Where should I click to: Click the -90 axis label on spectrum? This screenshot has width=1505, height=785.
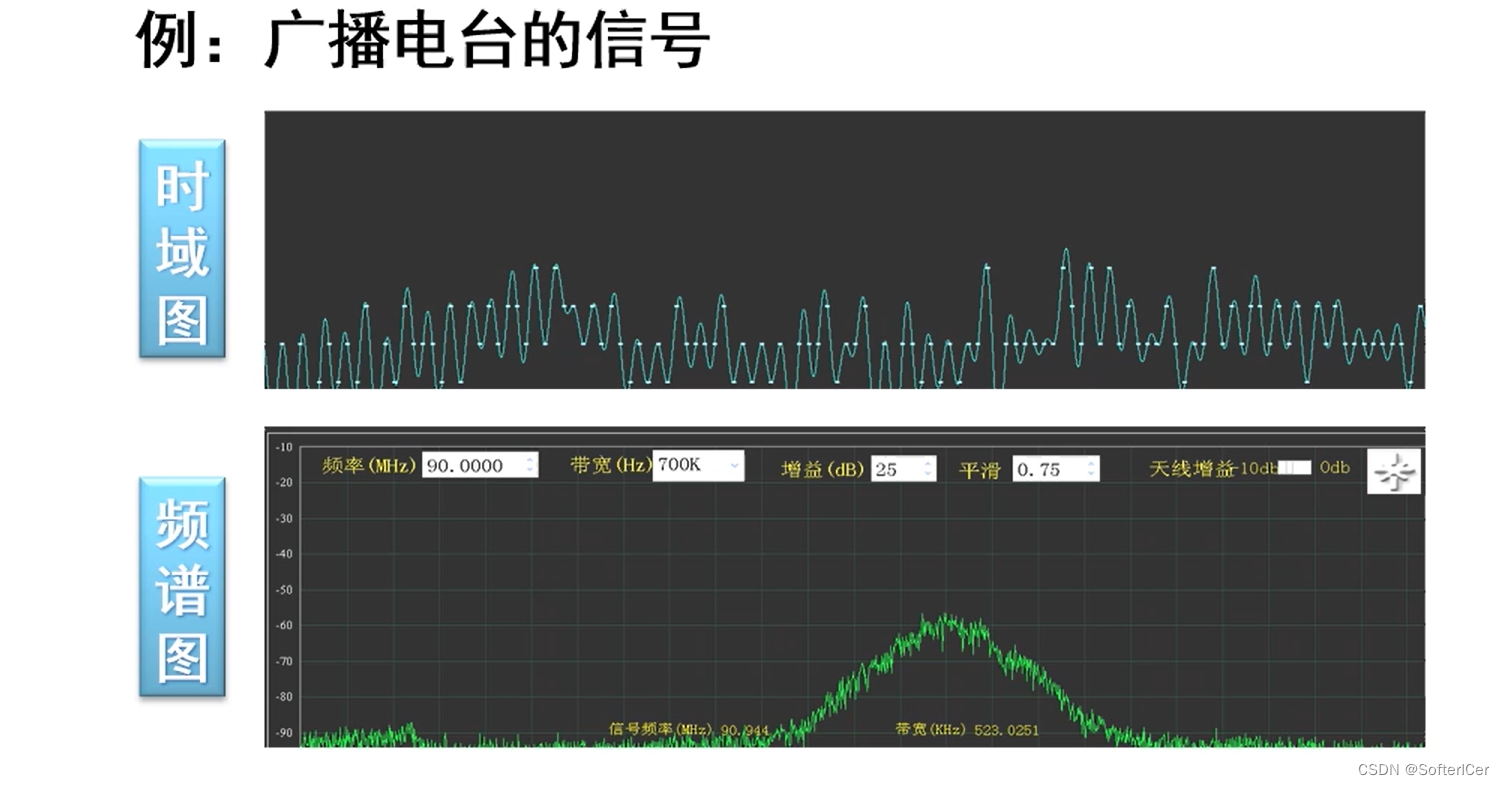tap(284, 733)
